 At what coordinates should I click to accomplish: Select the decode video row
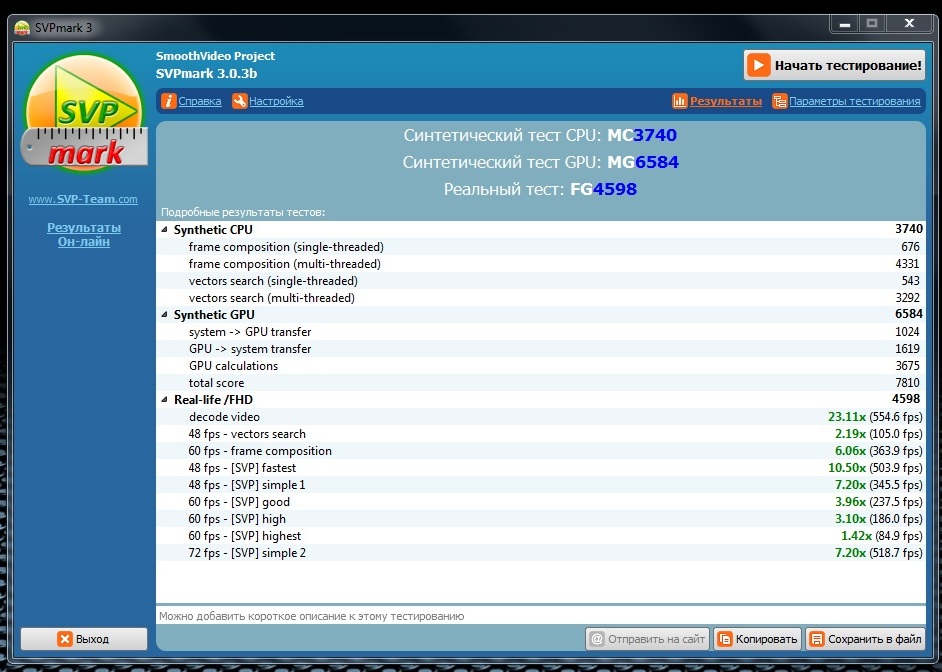[x=541, y=417]
